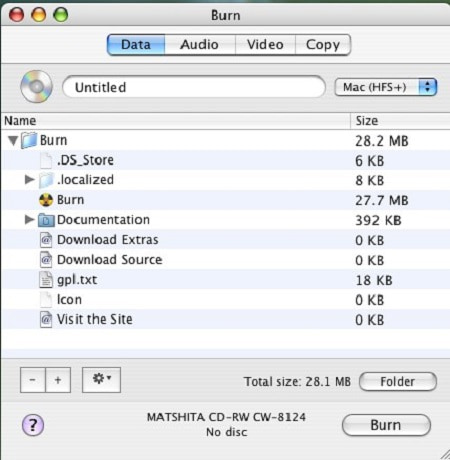Remove item with the minus button

click(x=33, y=380)
